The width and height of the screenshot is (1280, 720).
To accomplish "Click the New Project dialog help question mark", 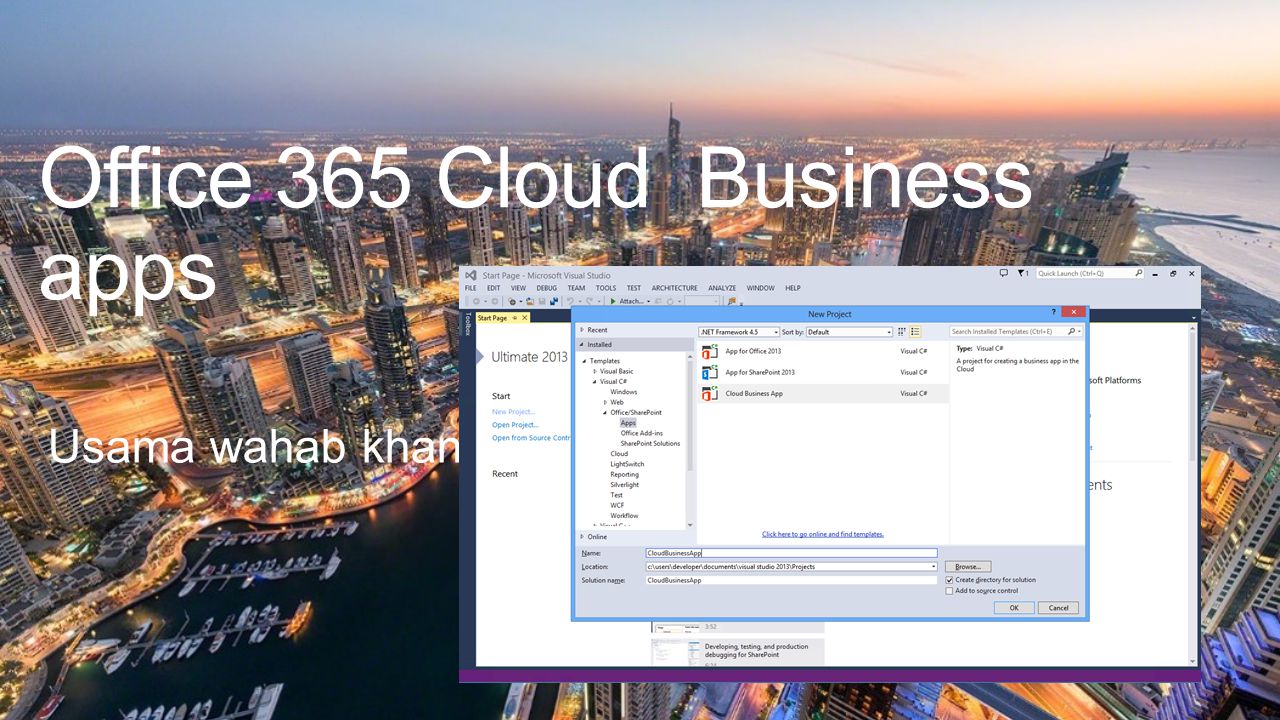I will pos(1053,313).
